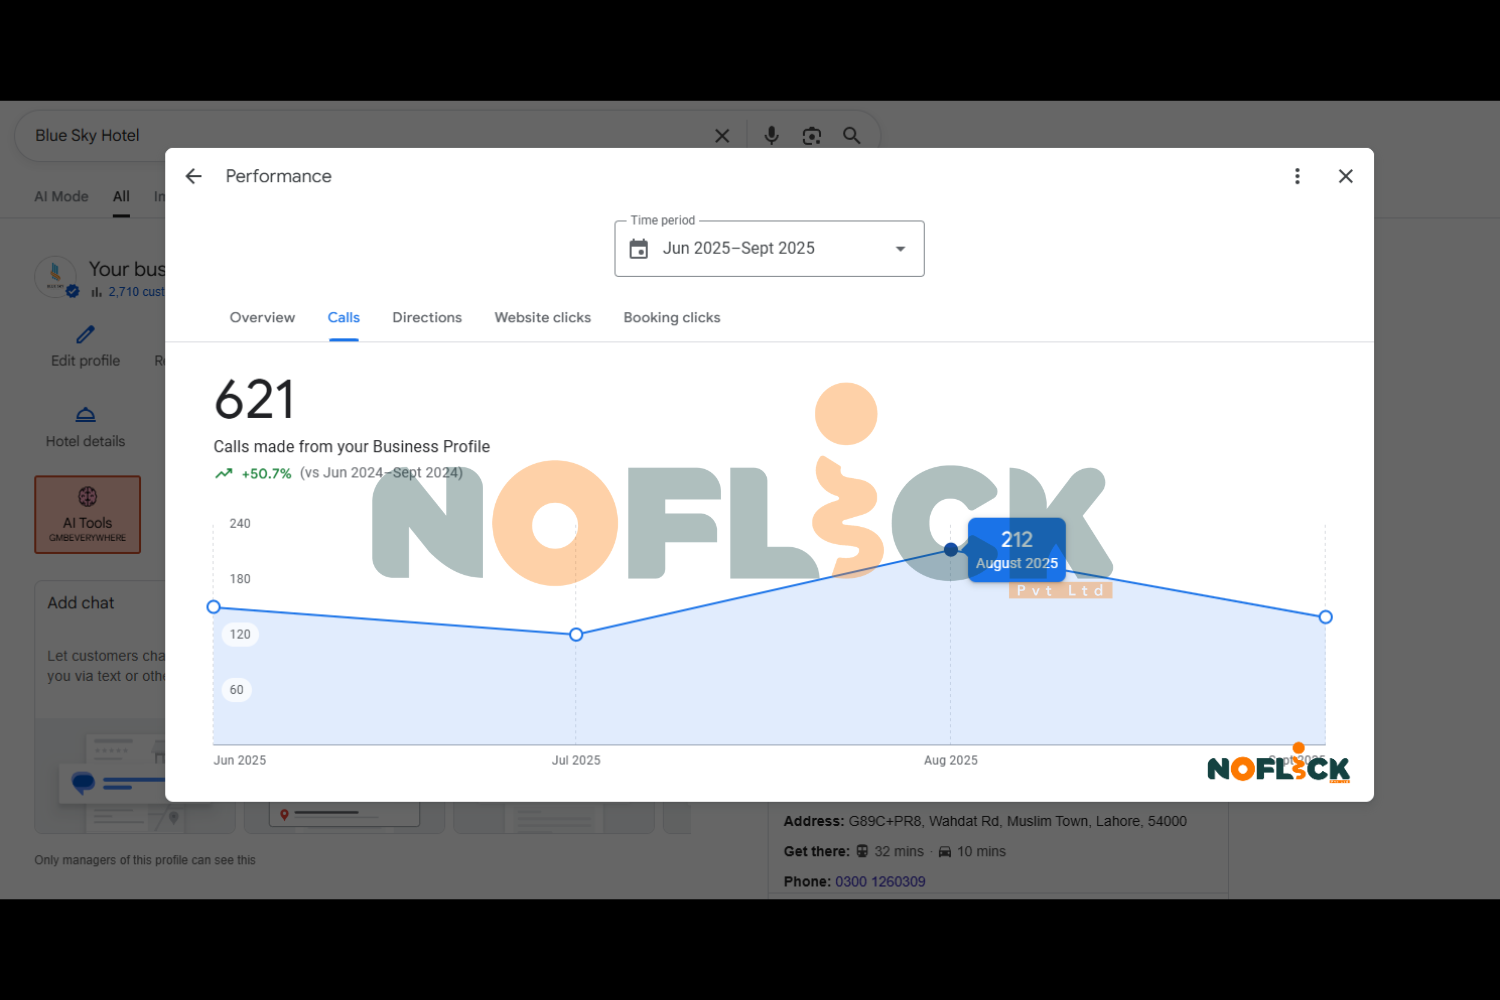The height and width of the screenshot is (1000, 1500).
Task: Click the business profile logo
Action: click(55, 276)
